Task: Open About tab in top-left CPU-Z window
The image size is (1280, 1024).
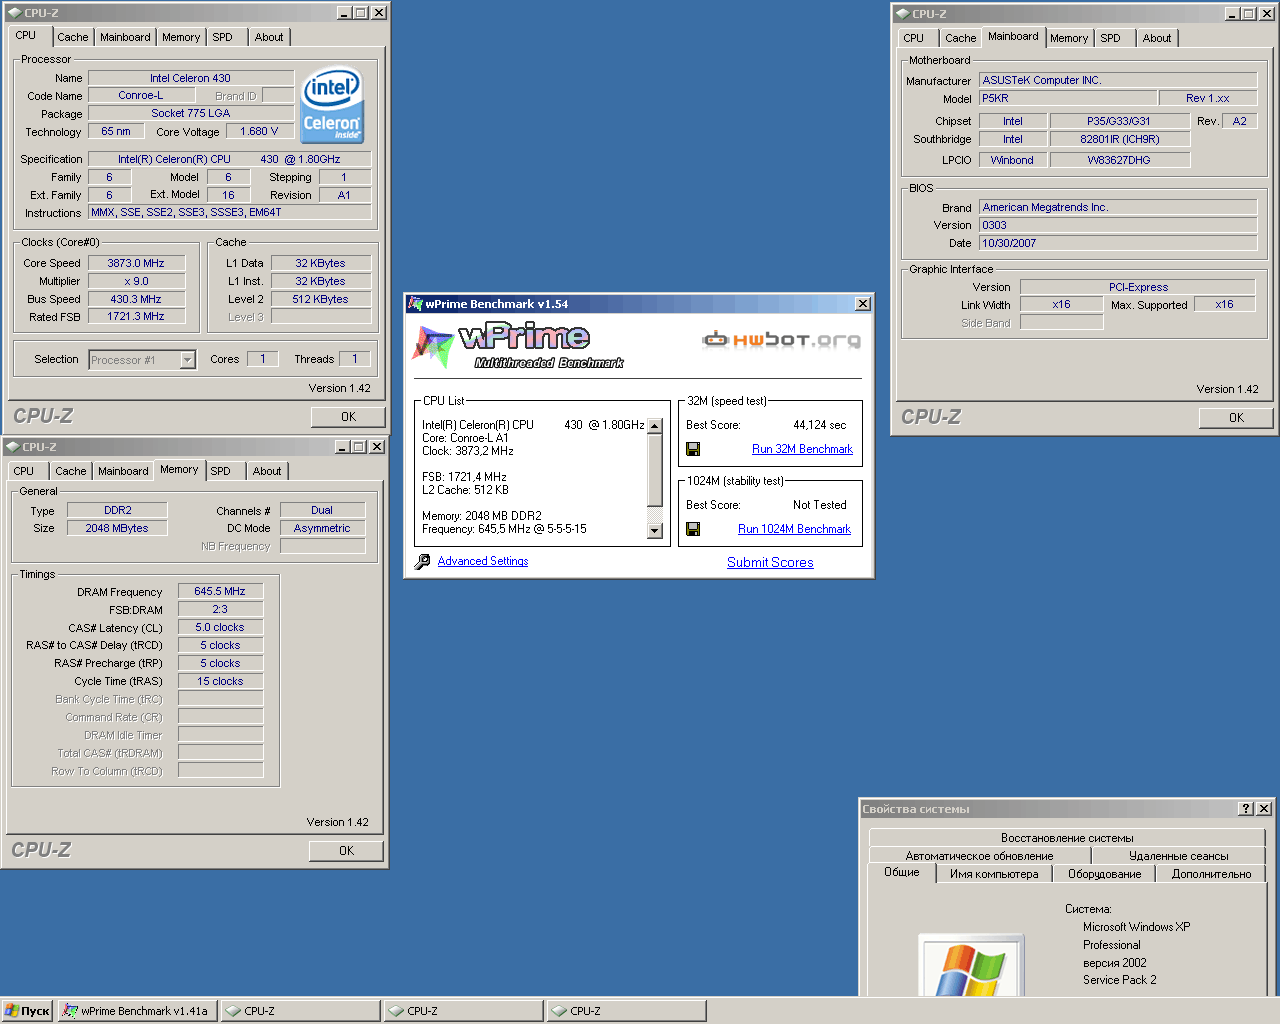Action: 268,37
